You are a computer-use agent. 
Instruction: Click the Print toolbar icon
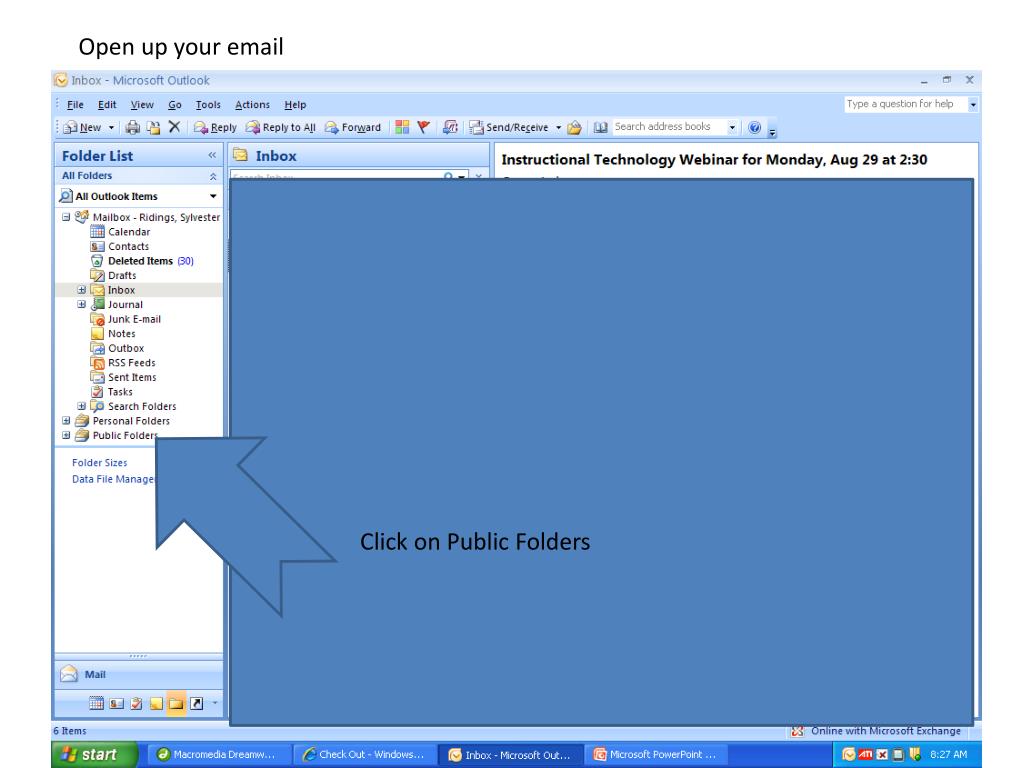click(133, 127)
